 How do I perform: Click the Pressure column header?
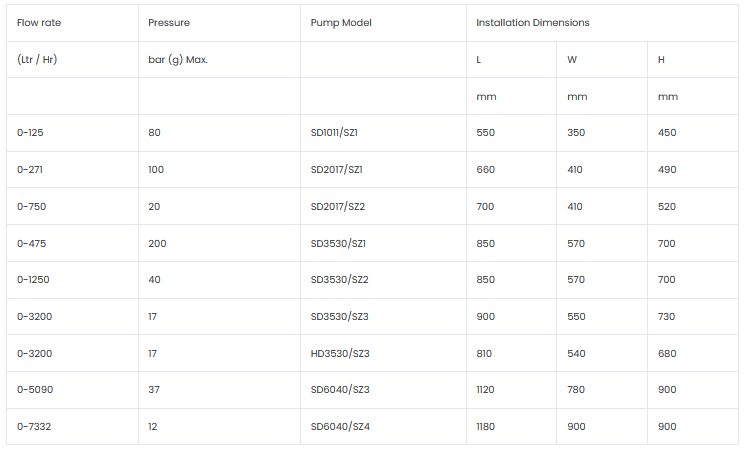[x=169, y=22]
